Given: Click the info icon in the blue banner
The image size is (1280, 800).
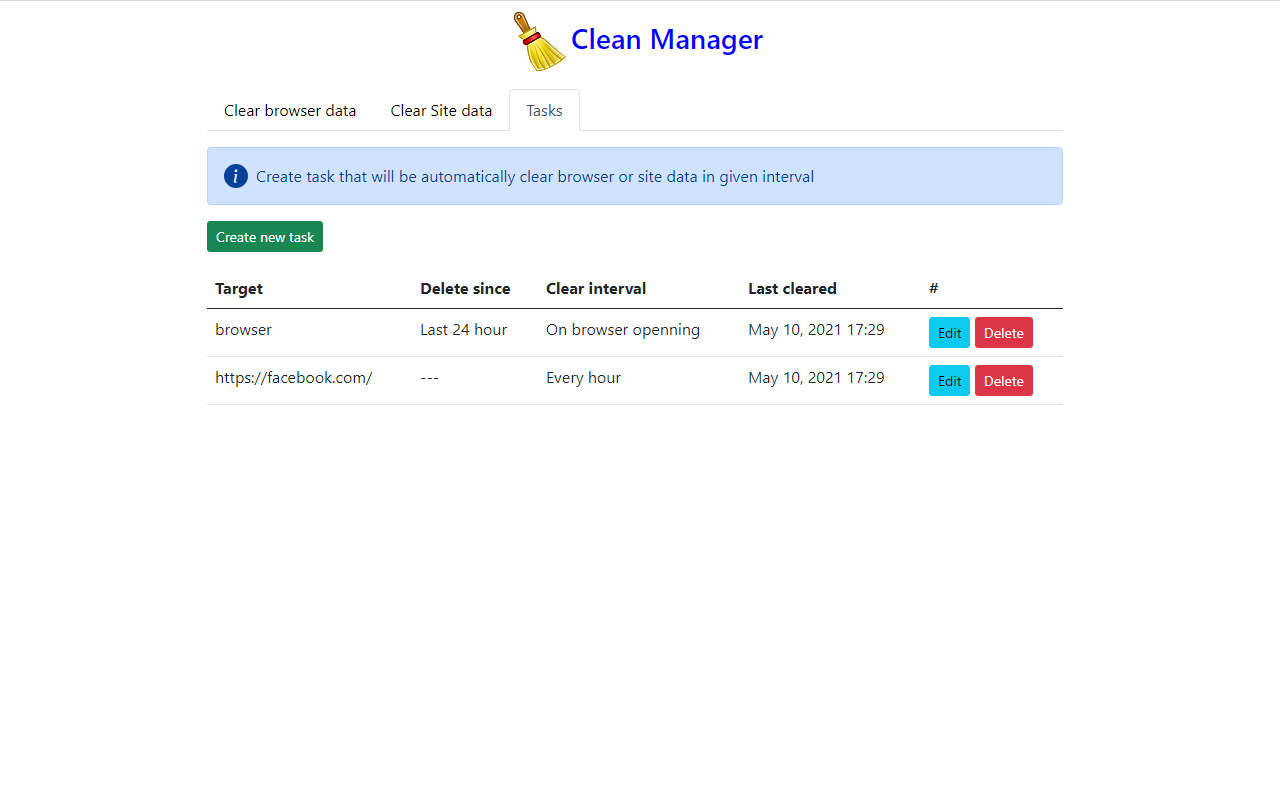Looking at the screenshot, I should (235, 175).
